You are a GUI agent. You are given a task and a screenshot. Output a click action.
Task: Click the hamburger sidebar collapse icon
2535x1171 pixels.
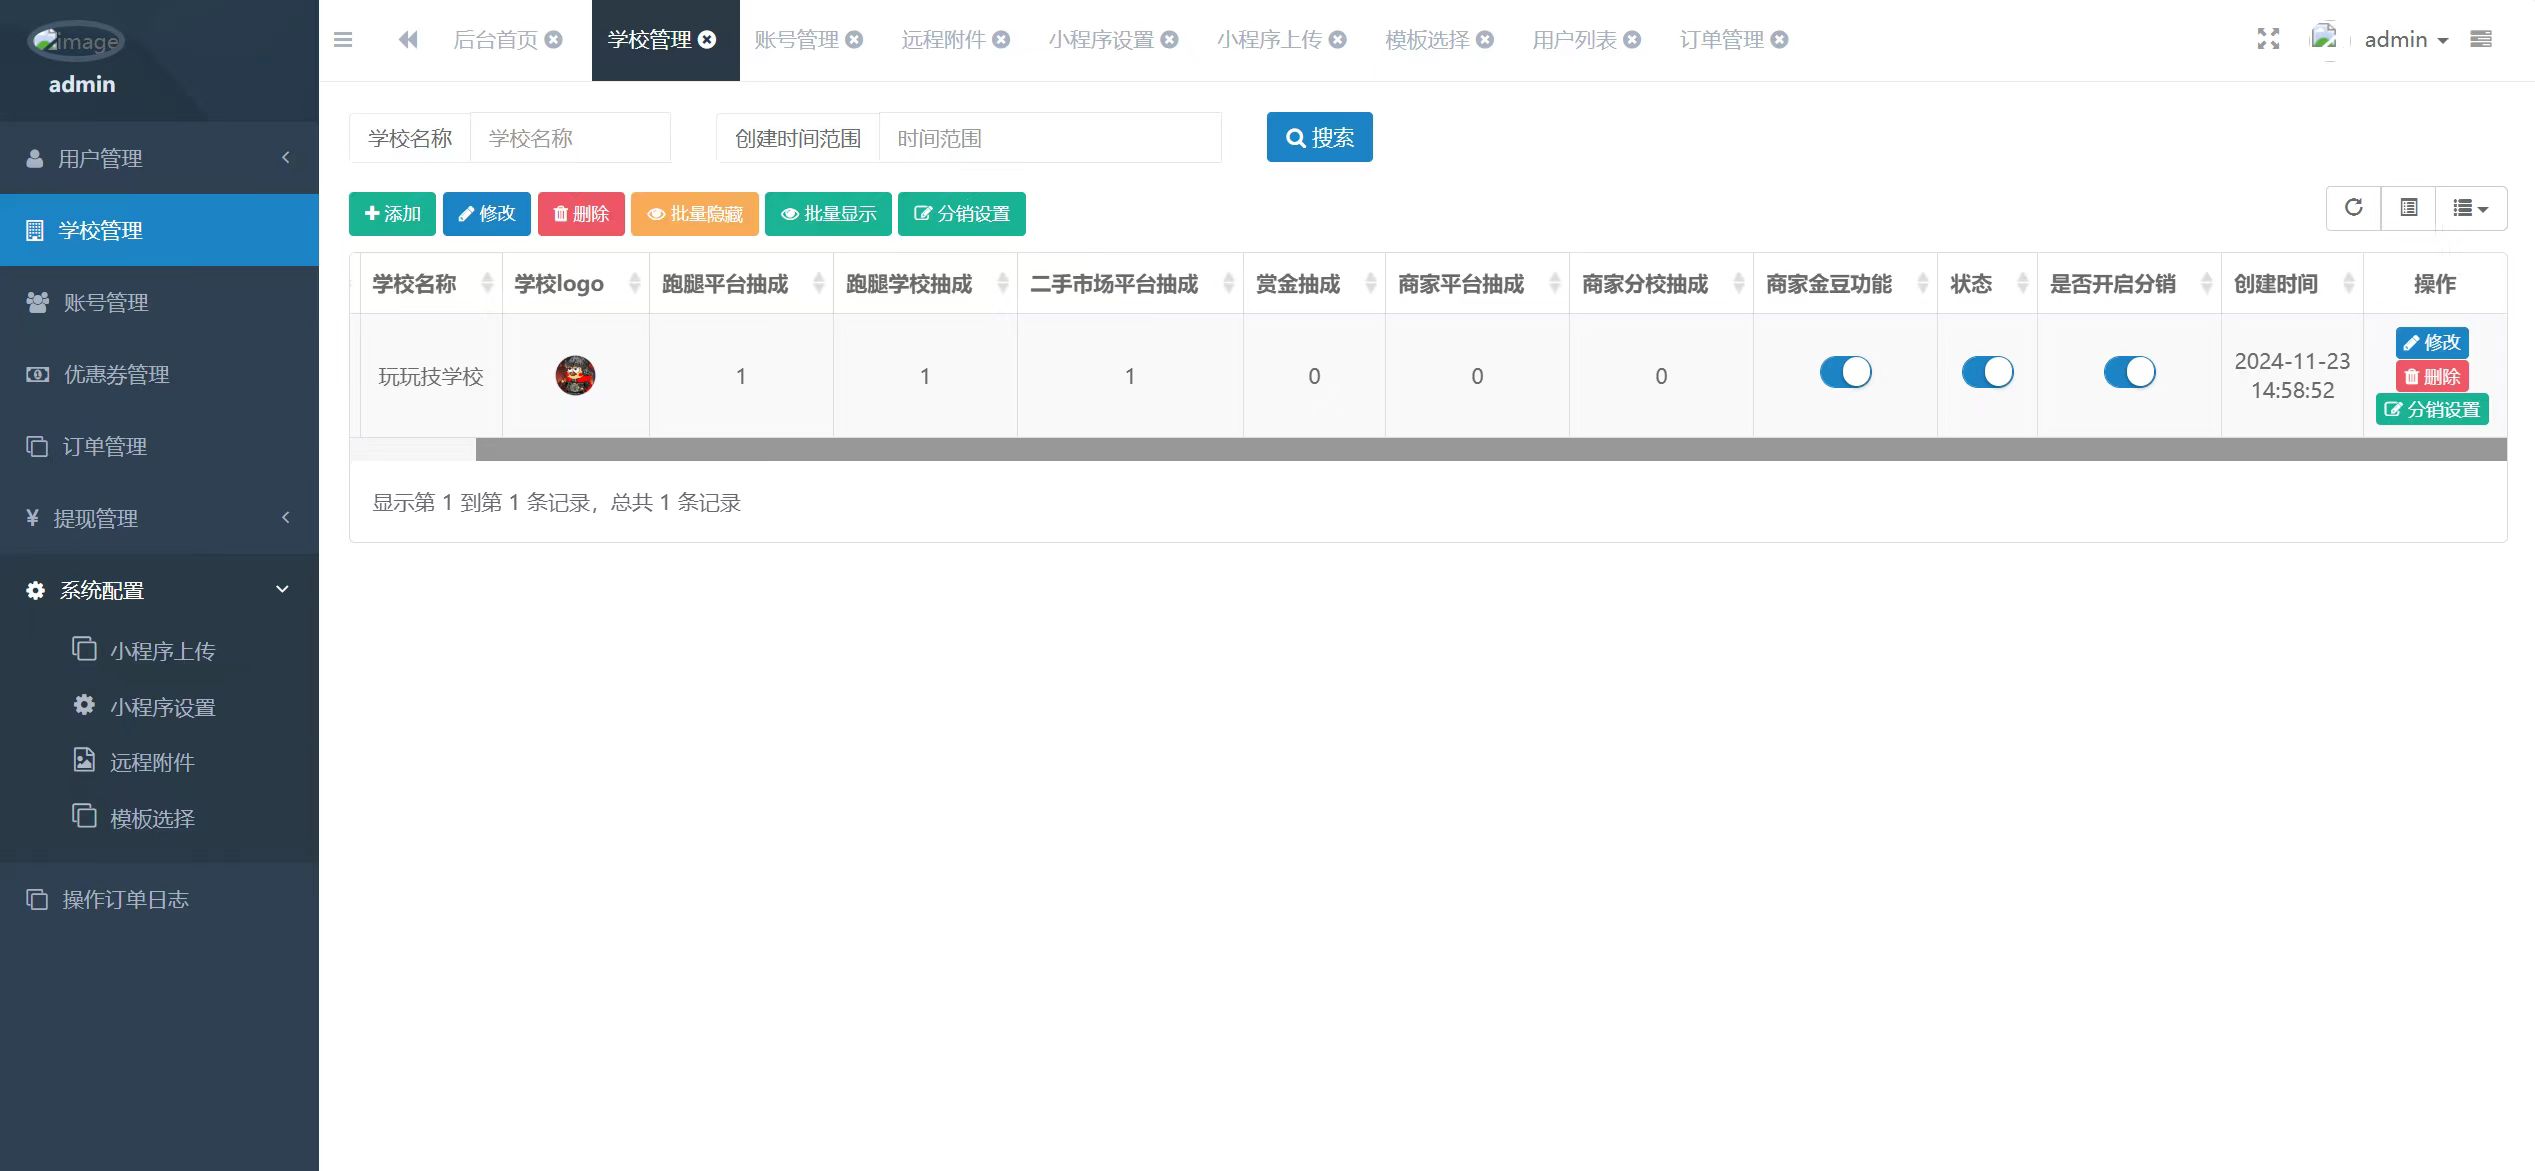click(343, 40)
